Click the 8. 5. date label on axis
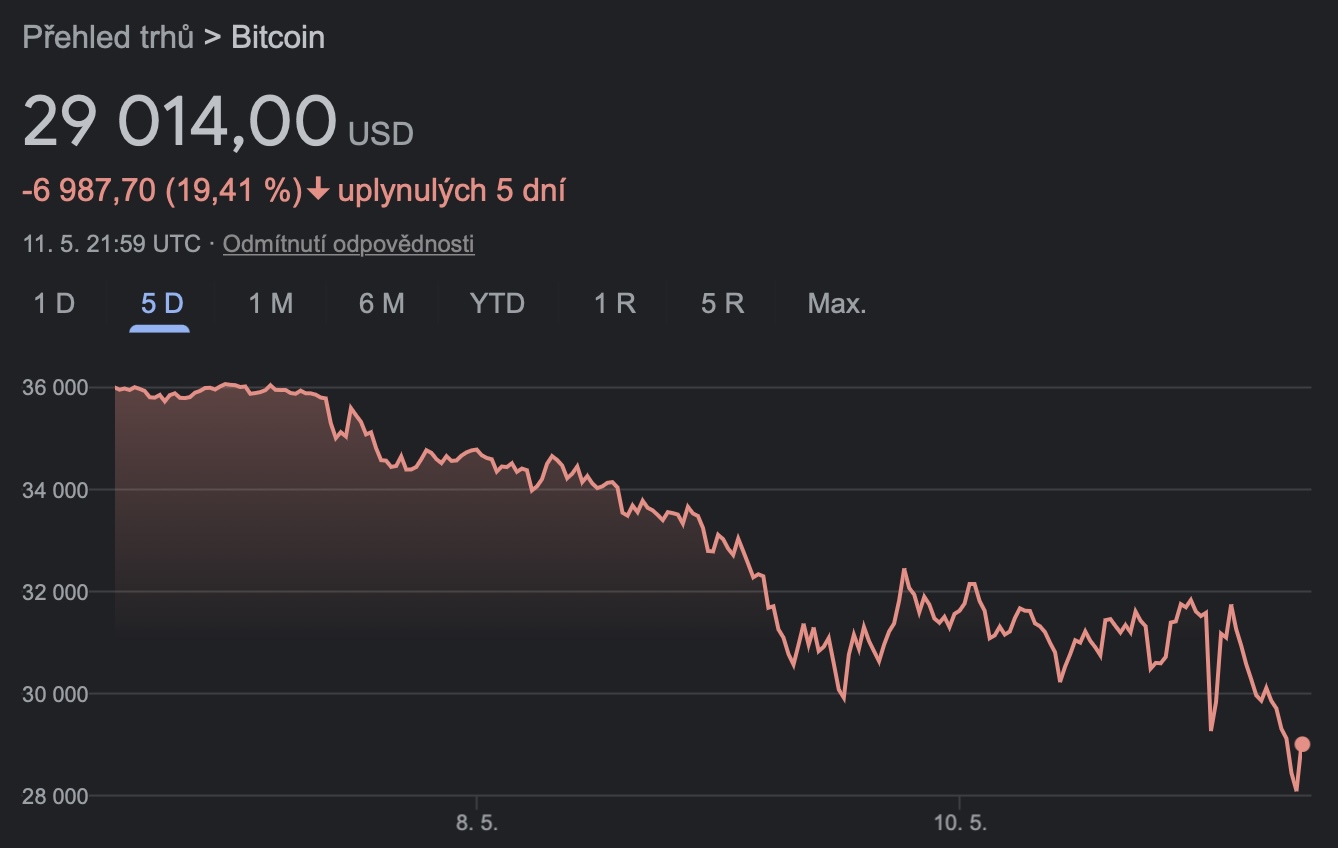This screenshot has height=848, width=1338. pyautogui.click(x=477, y=823)
